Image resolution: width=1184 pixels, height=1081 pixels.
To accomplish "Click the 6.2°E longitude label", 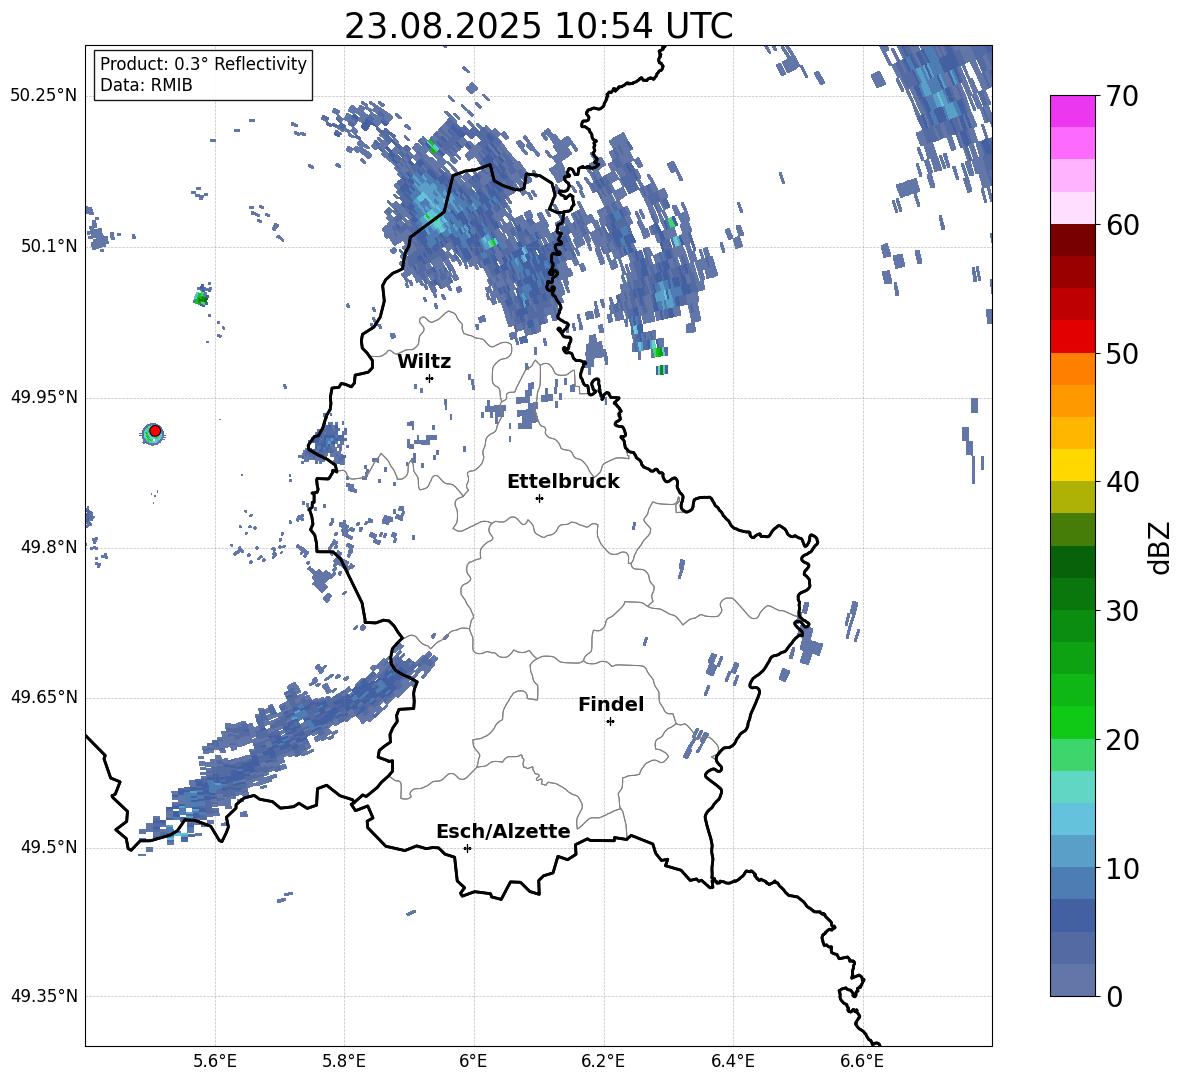I will point(603,1061).
